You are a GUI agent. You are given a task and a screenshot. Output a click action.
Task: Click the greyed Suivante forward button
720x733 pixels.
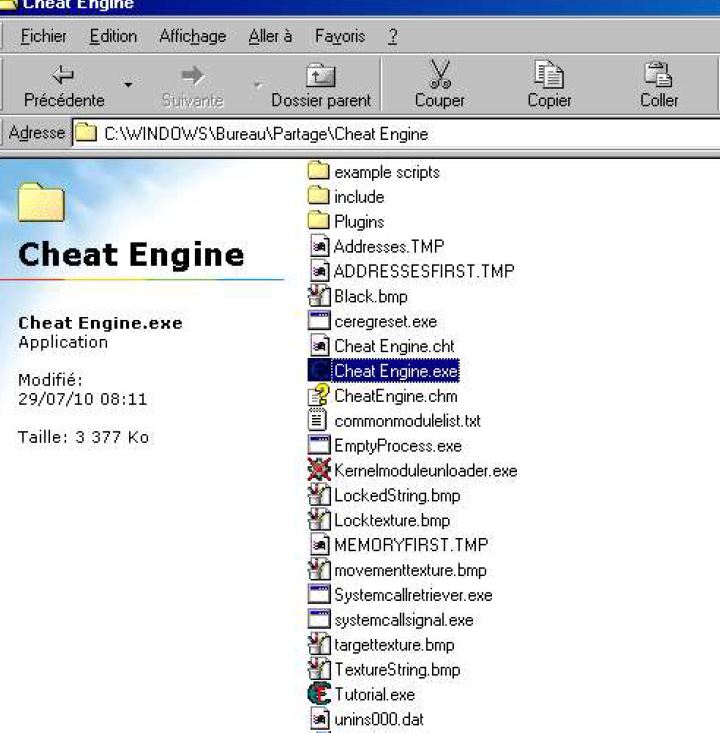coord(193,86)
